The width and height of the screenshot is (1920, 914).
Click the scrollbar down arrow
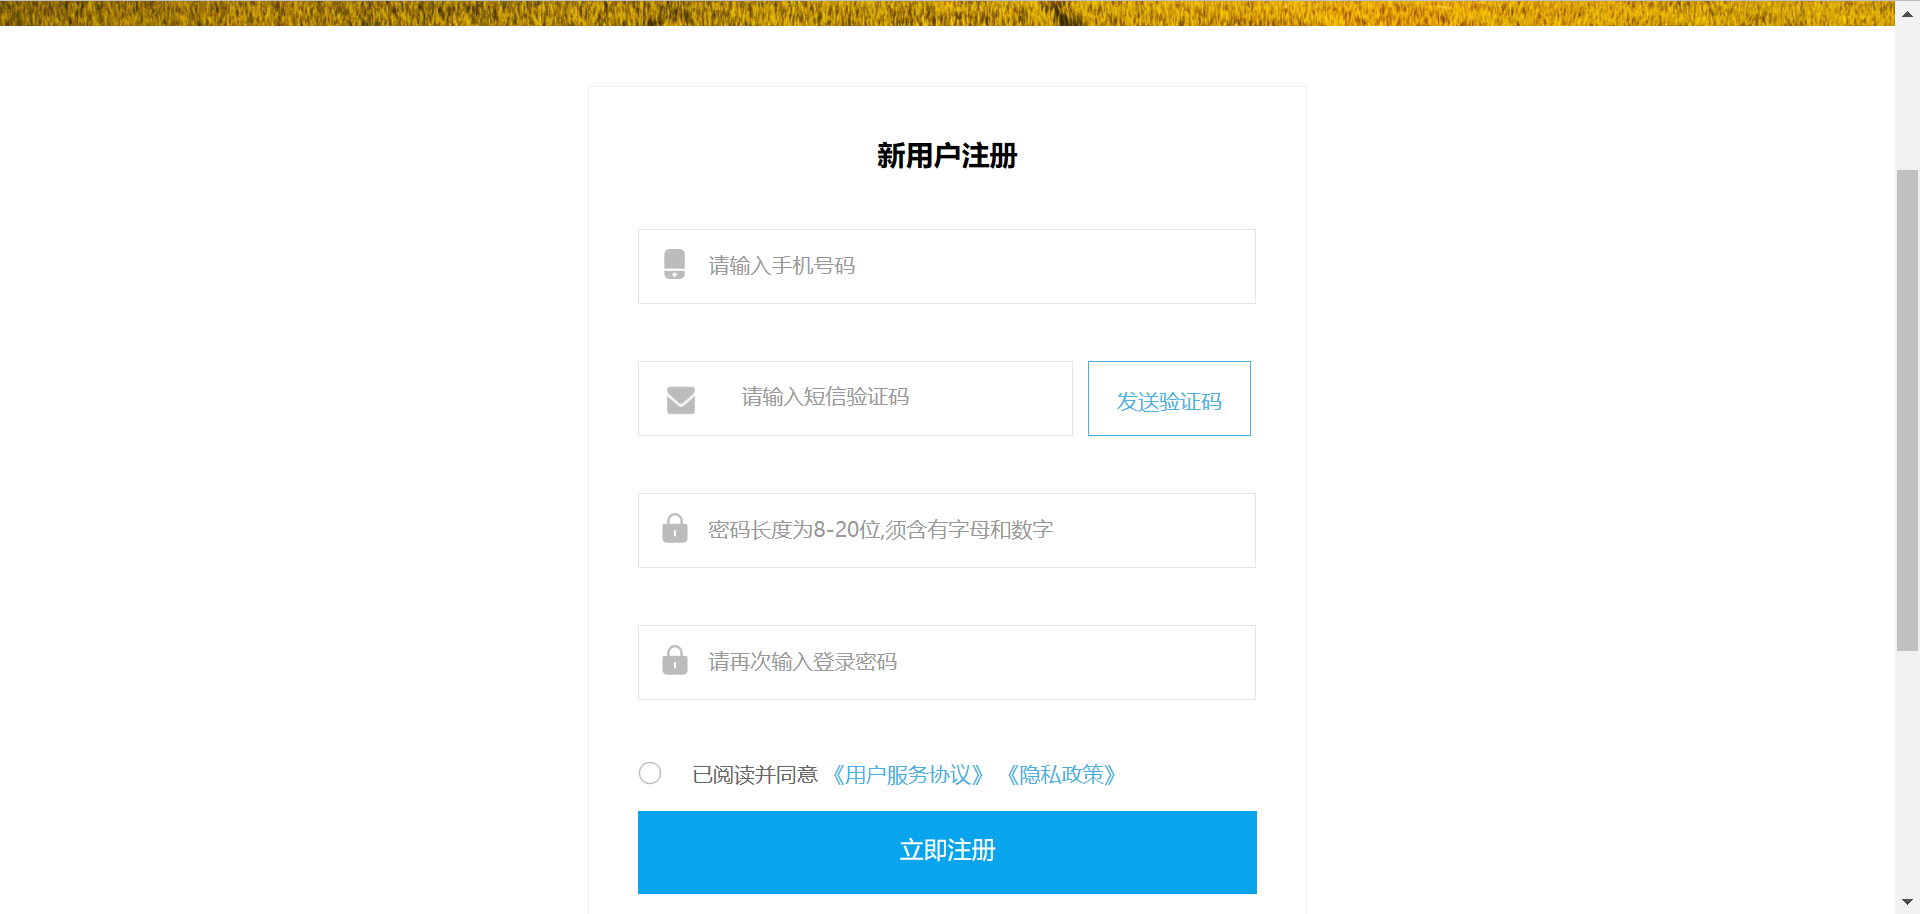pyautogui.click(x=1907, y=902)
